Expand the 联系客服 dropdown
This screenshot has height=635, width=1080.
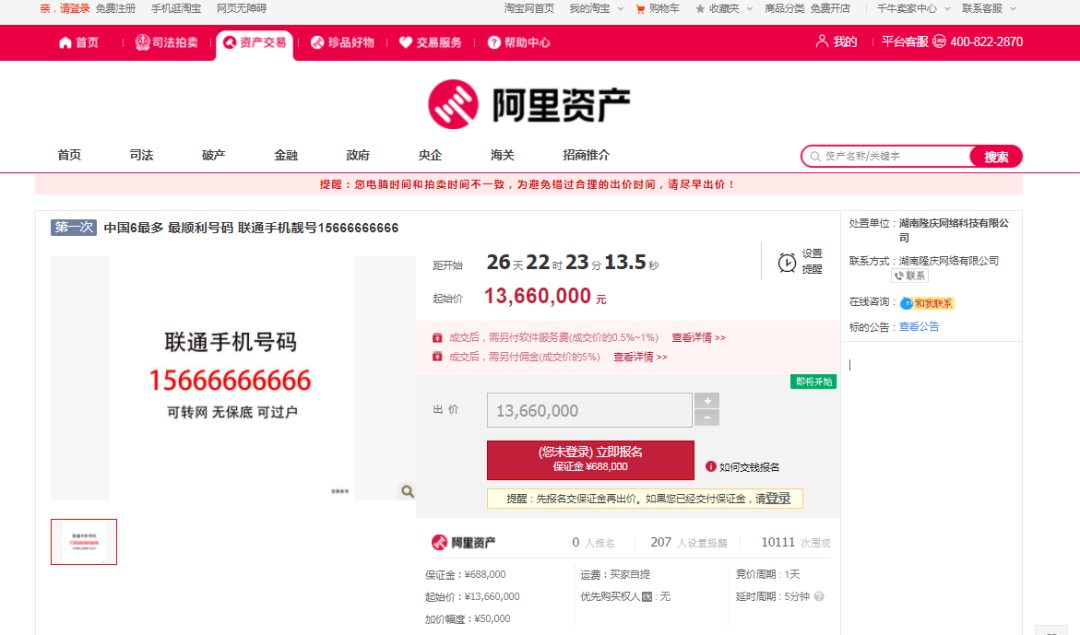1012,9
